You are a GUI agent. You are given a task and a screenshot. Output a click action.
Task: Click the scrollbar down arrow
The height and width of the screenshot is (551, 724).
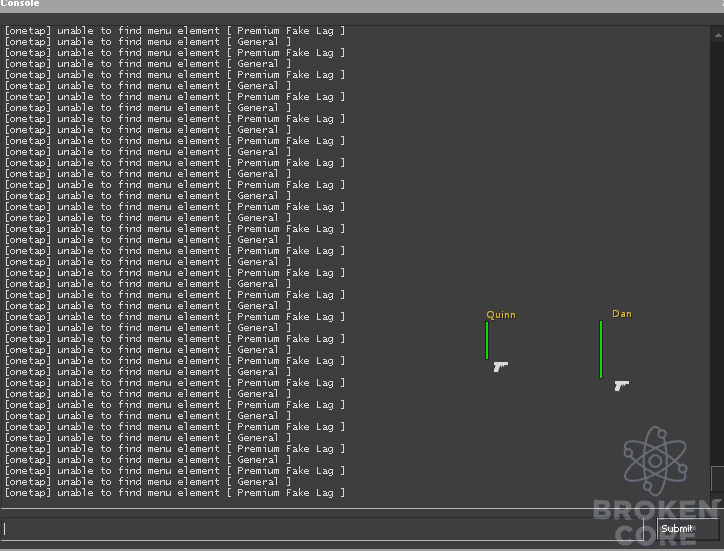pyautogui.click(x=718, y=500)
